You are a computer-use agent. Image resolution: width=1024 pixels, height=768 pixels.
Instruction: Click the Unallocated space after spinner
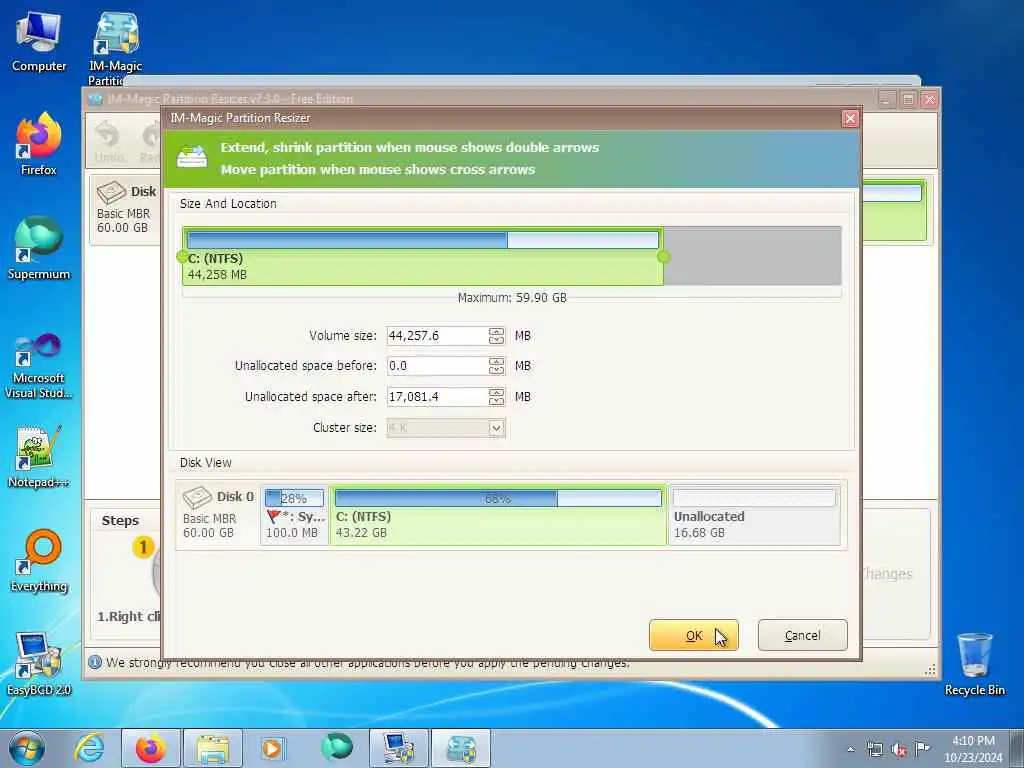[496, 396]
